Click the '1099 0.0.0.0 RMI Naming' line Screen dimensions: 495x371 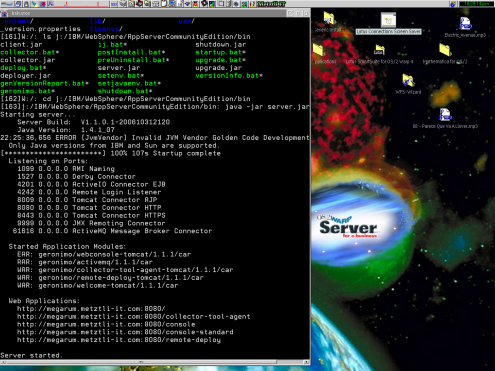coord(66,169)
